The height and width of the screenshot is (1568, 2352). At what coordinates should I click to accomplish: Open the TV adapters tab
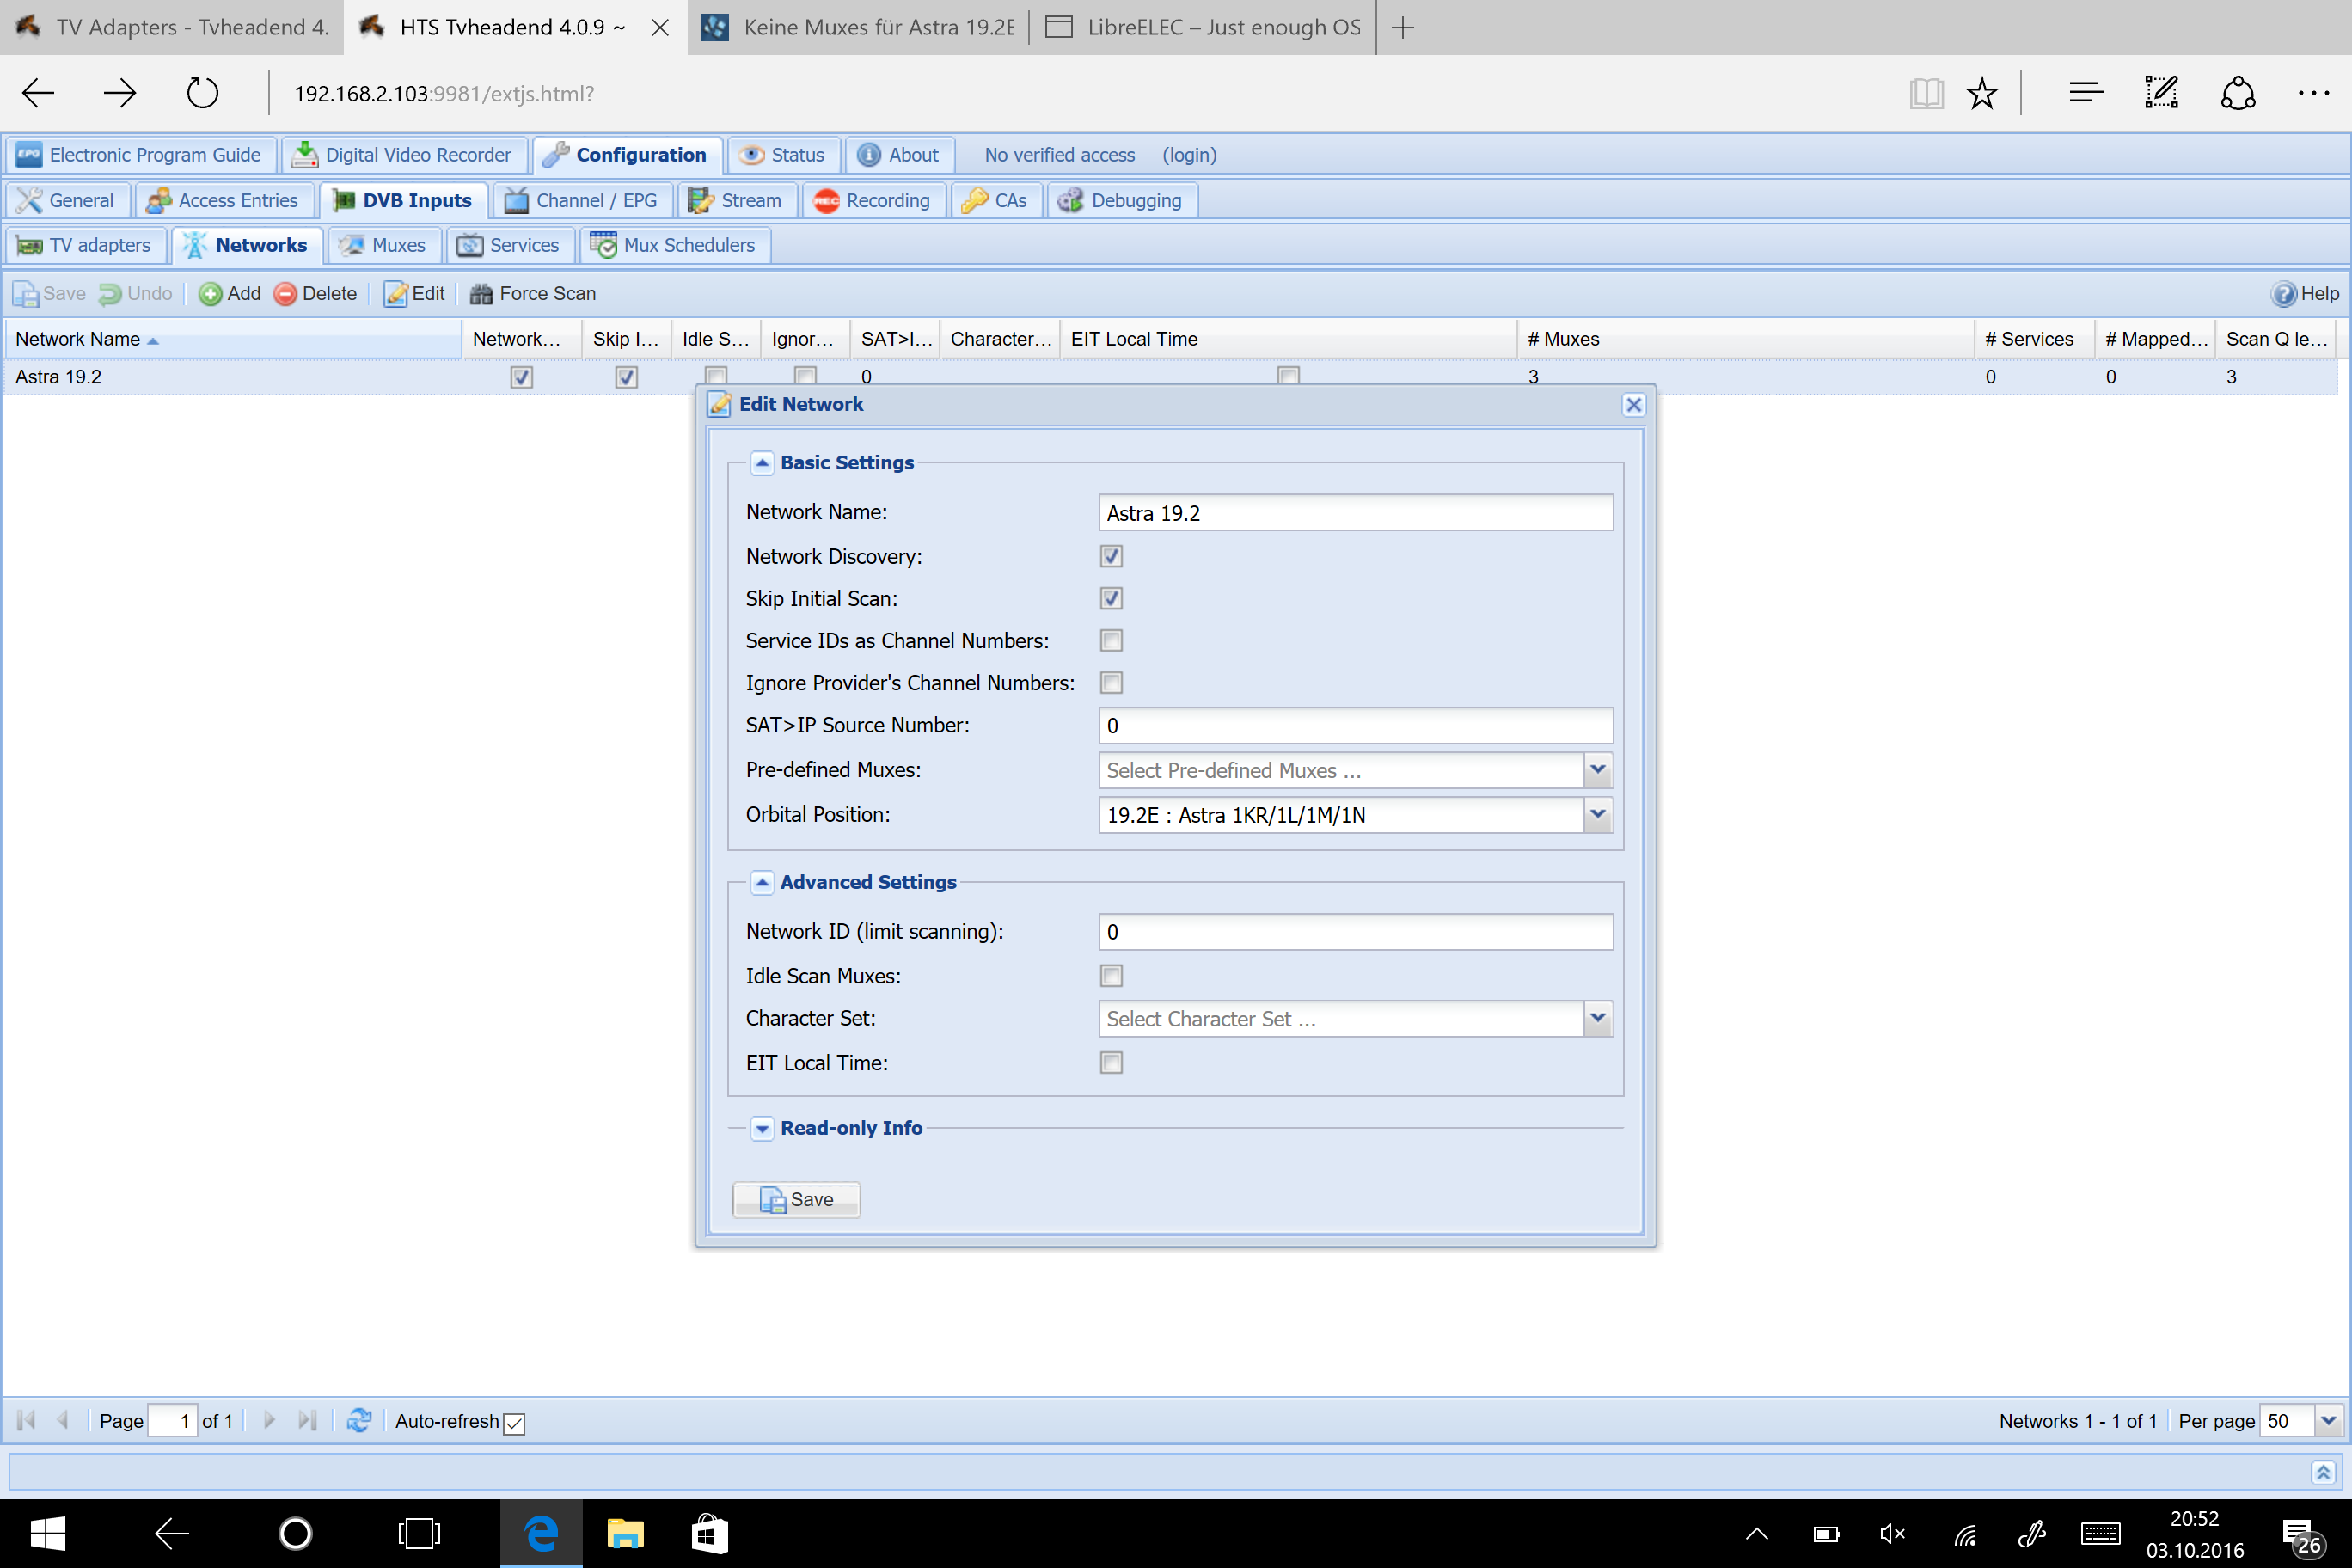[x=85, y=245]
